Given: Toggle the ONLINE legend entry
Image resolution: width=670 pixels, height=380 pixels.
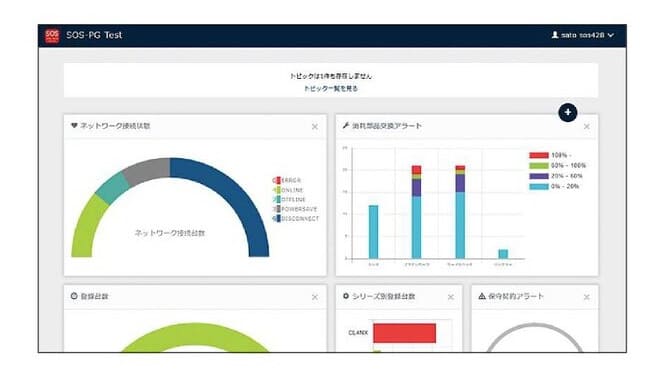Looking at the screenshot, I should coord(288,190).
